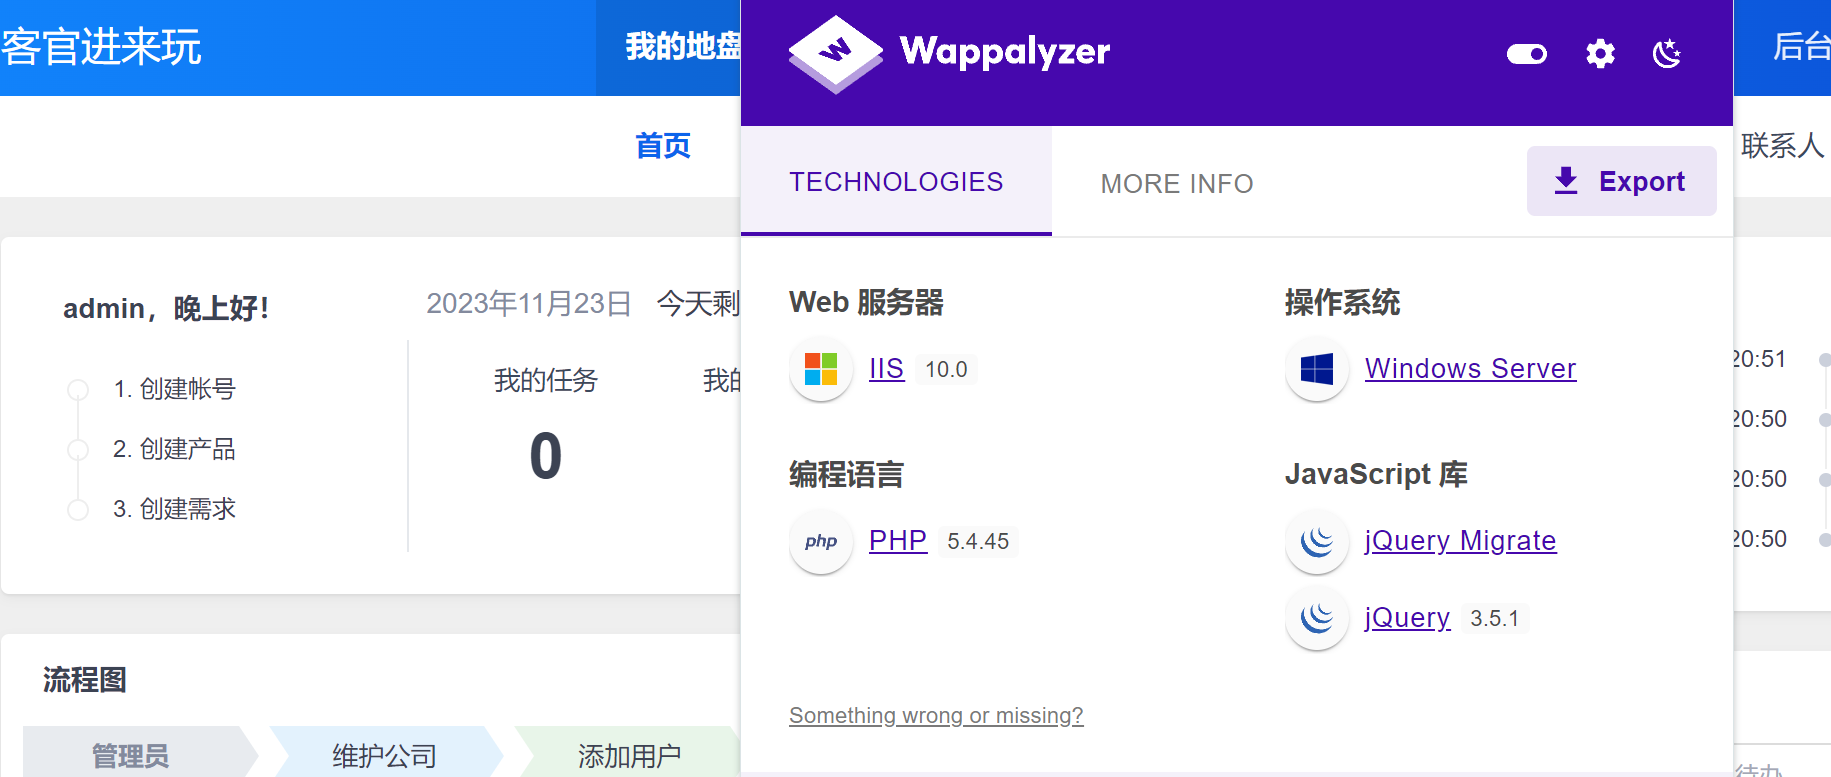Click step 3. 创建需求
Screen dimensions: 1831x777
click(x=175, y=509)
